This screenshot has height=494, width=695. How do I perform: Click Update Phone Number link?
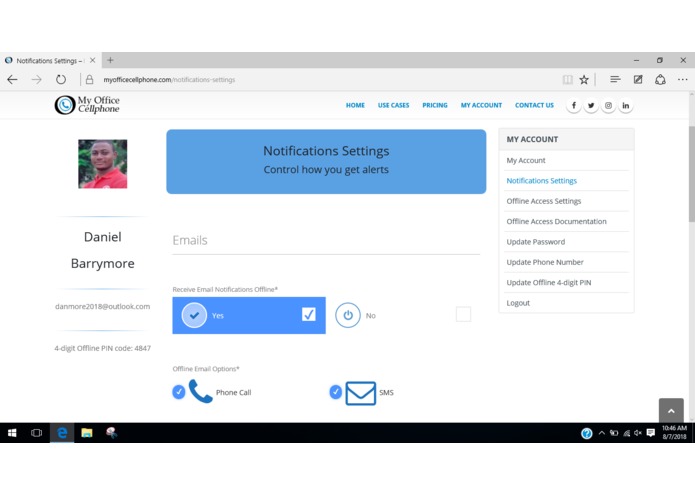545,262
